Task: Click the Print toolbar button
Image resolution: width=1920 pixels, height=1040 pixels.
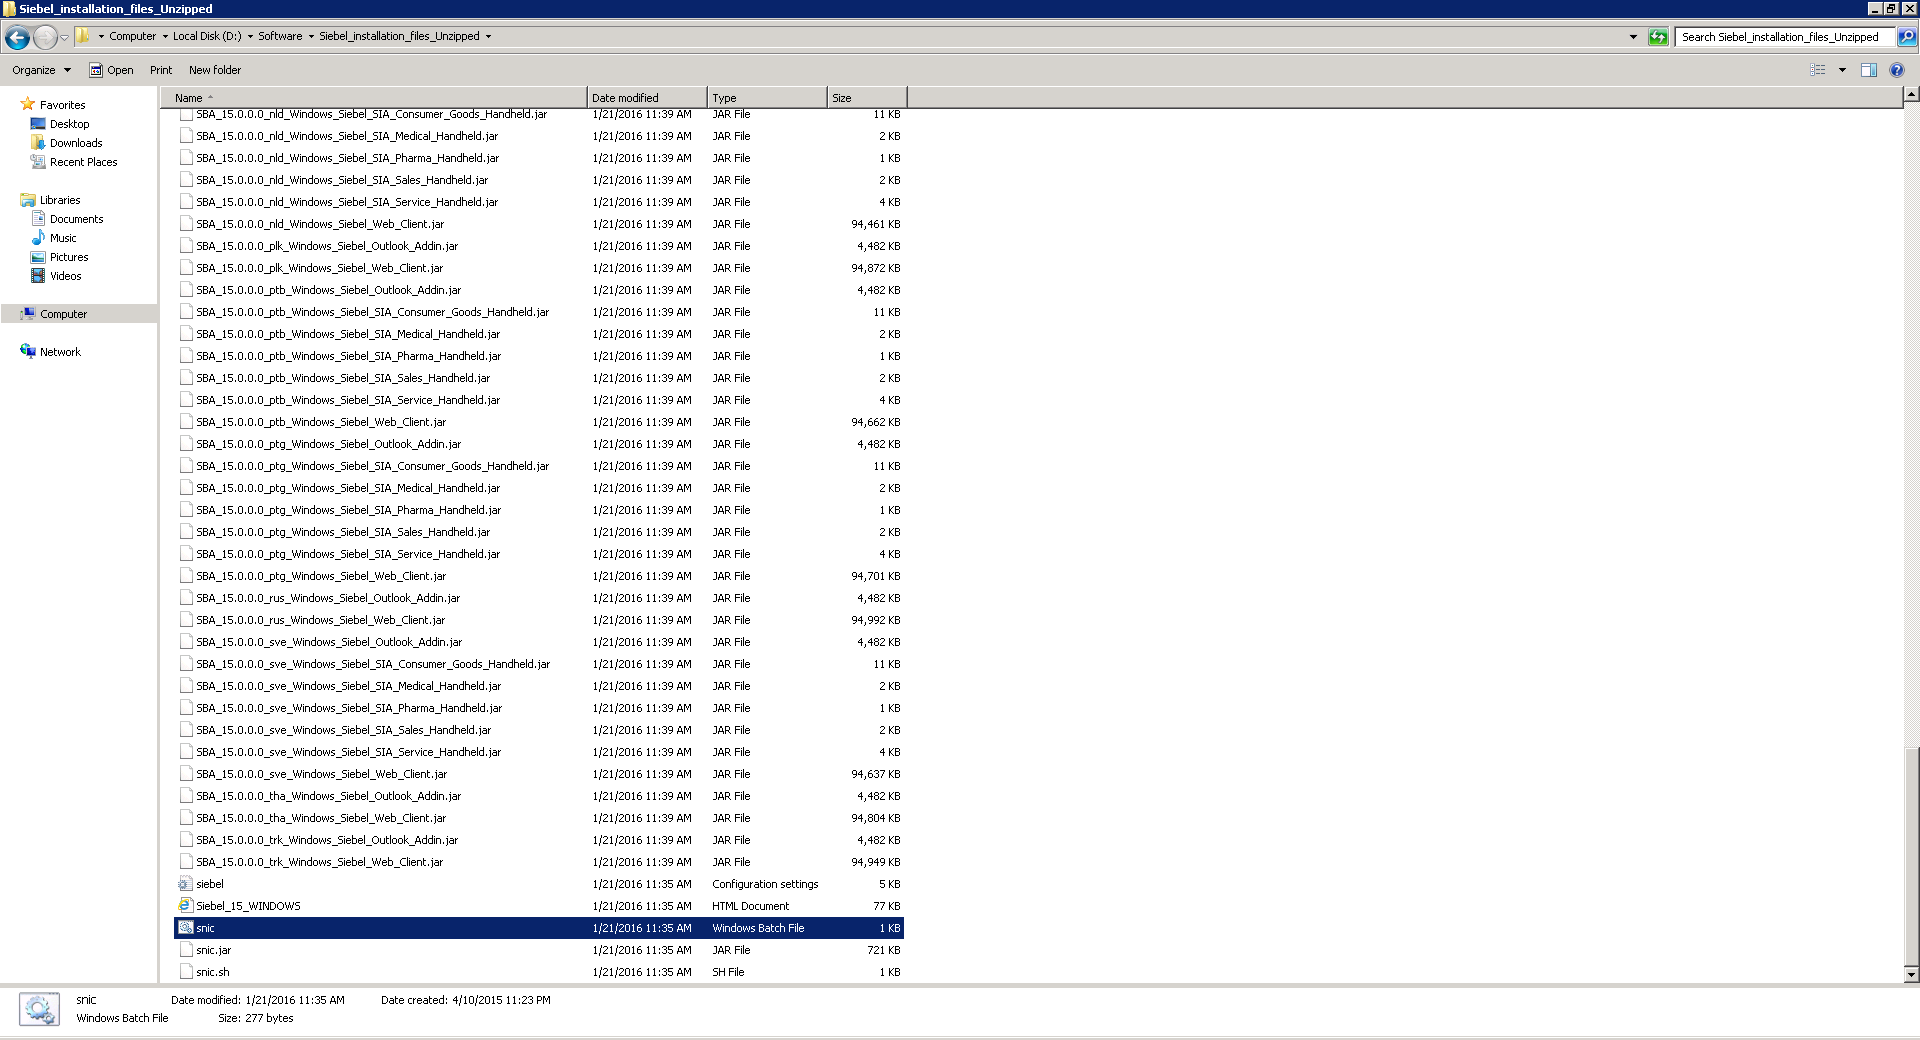Action: pos(161,71)
